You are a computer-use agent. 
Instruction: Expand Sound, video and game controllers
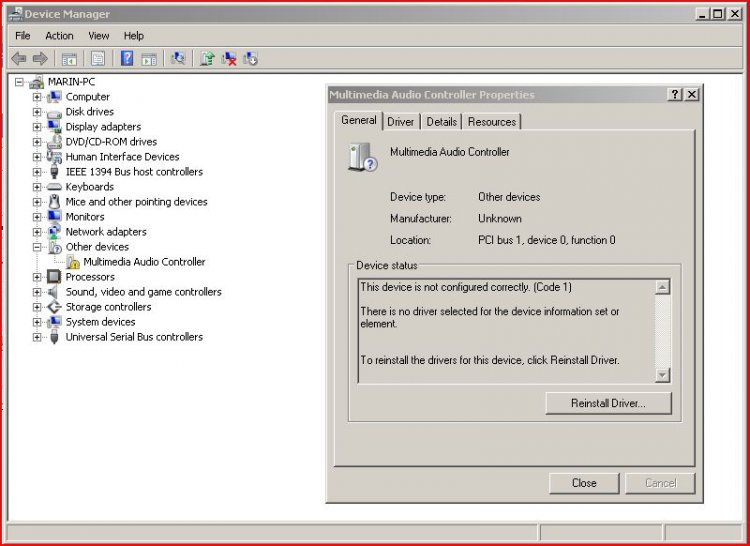[x=37, y=292]
